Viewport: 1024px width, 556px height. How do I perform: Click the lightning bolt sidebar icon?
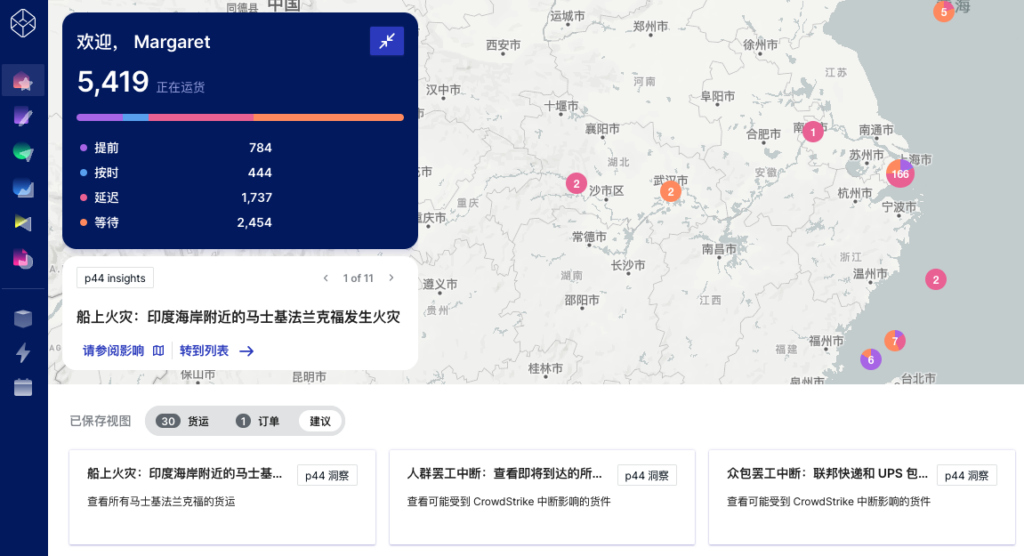[x=23, y=353]
